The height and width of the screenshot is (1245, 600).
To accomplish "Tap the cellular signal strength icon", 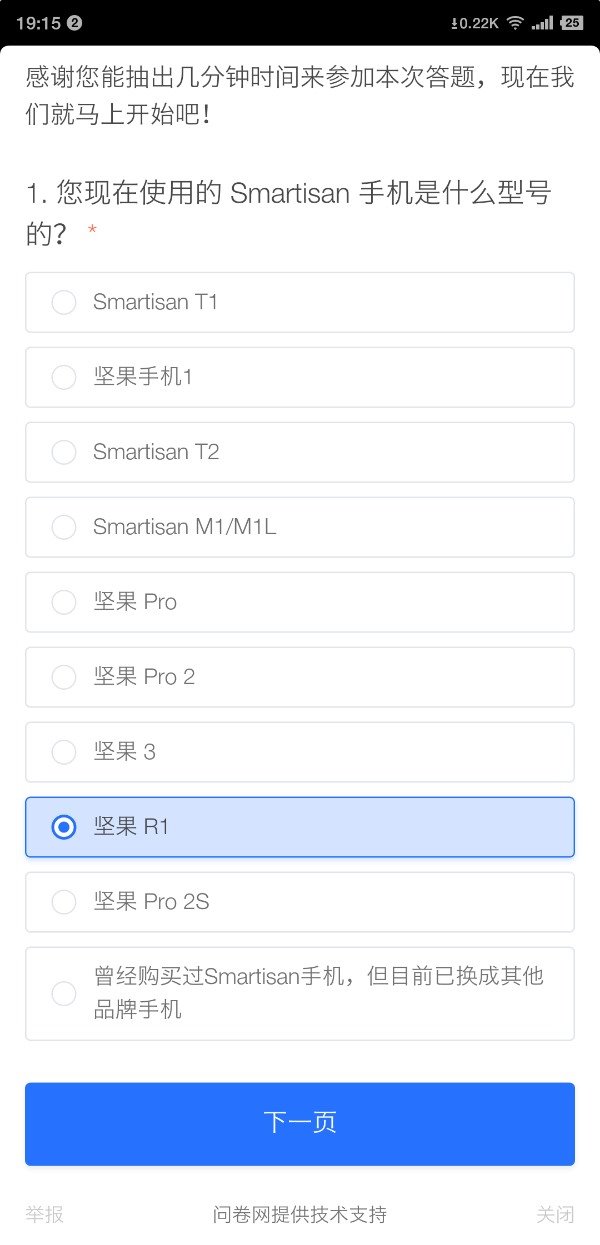I will (542, 23).
